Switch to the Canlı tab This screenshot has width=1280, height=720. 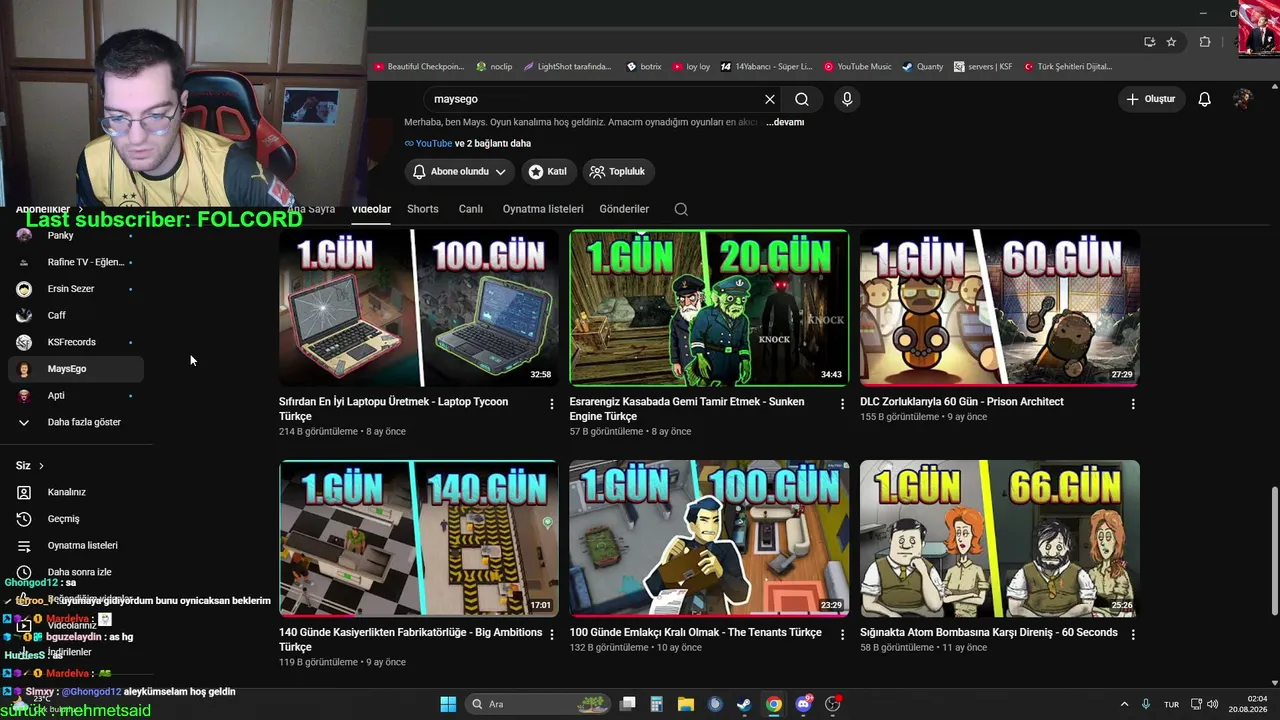coord(471,209)
